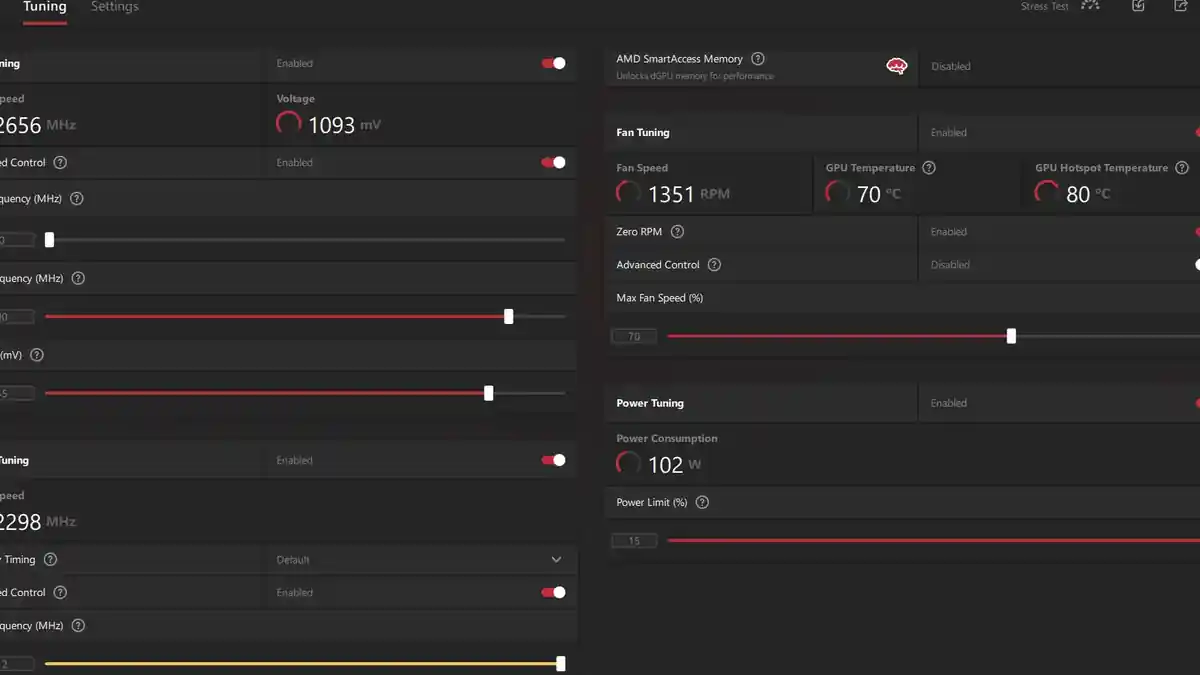This screenshot has height=675, width=1200.
Task: Switch to the Tuning tab
Action: click(x=44, y=8)
